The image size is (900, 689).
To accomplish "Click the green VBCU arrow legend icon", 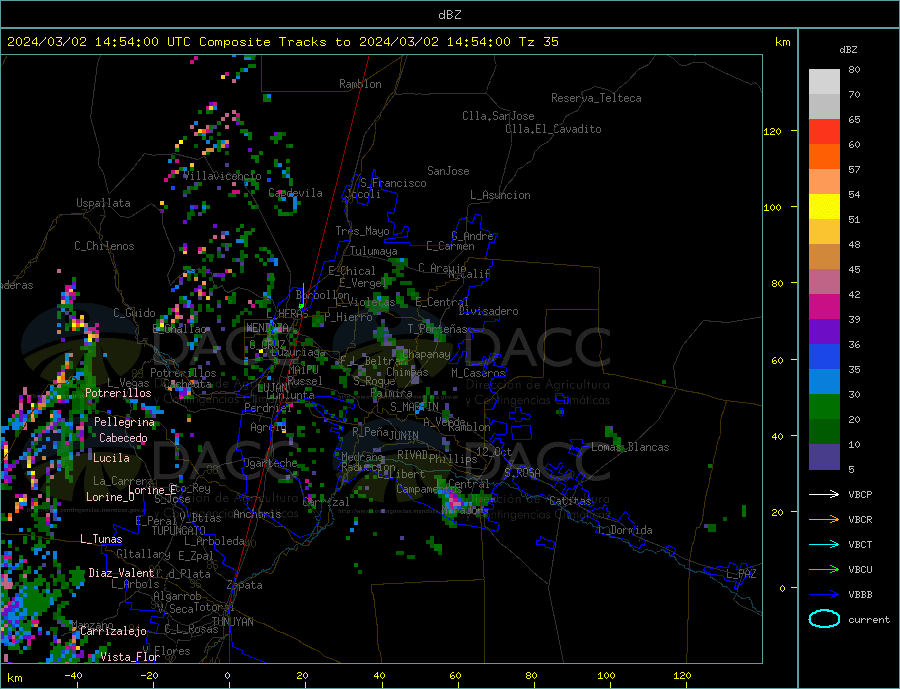I will pos(824,570).
